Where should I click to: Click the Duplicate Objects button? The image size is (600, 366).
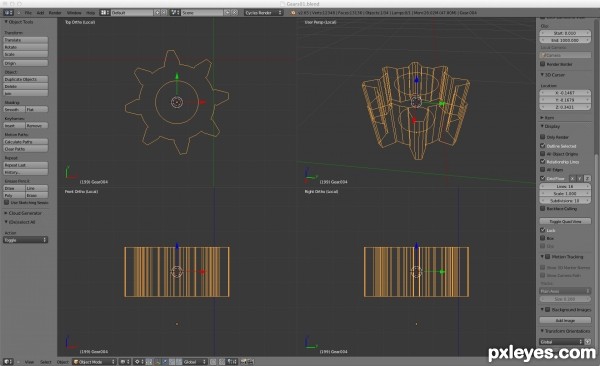(26, 79)
